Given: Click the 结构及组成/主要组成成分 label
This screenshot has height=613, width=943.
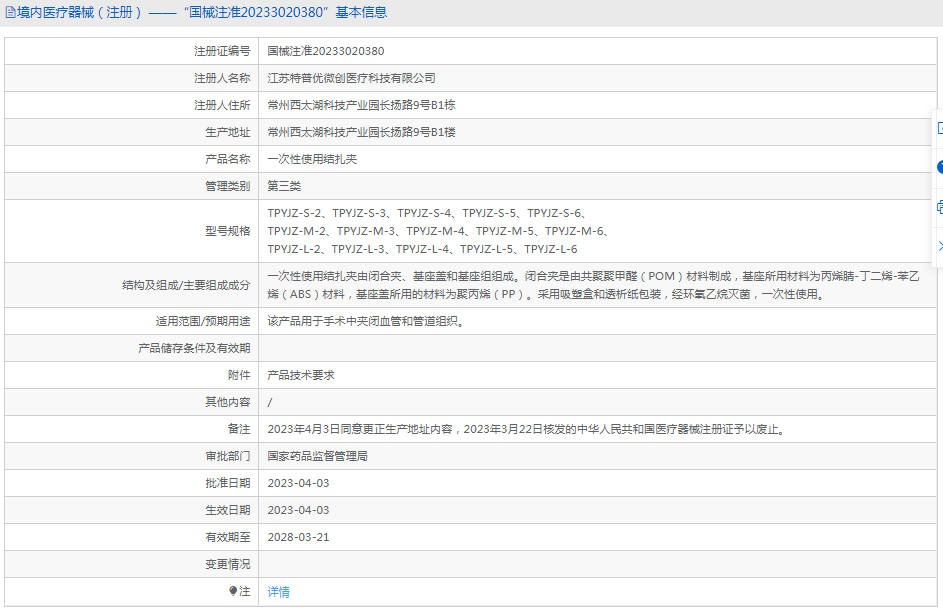Looking at the screenshot, I should (186, 285).
